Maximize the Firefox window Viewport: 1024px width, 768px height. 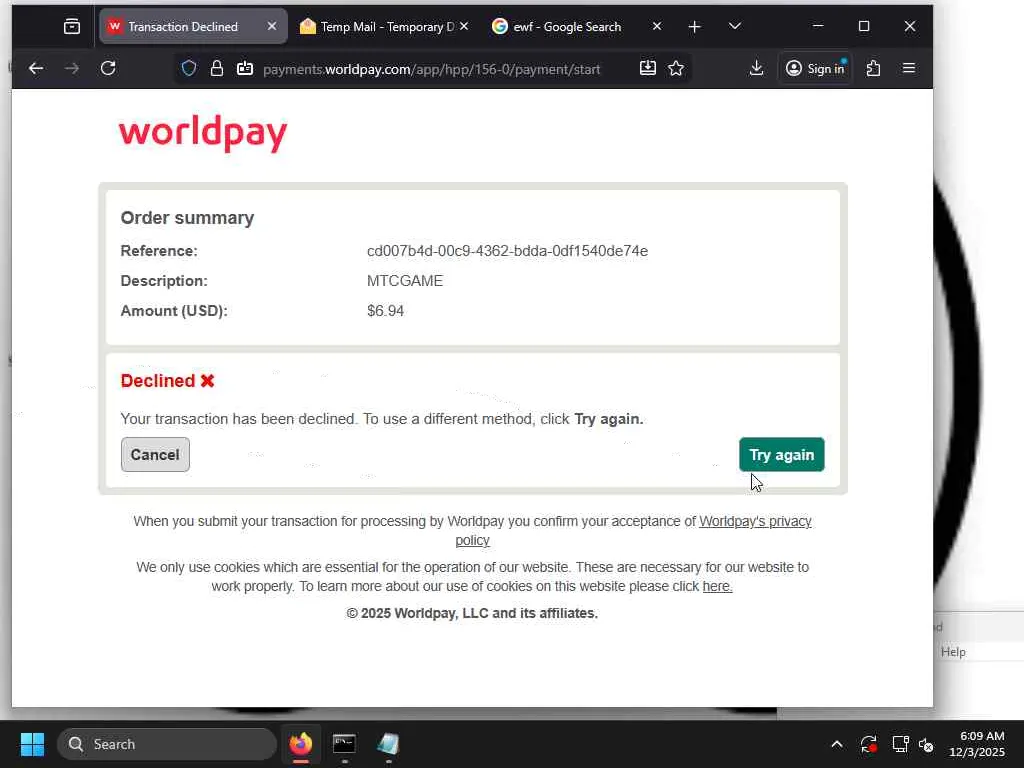click(864, 26)
